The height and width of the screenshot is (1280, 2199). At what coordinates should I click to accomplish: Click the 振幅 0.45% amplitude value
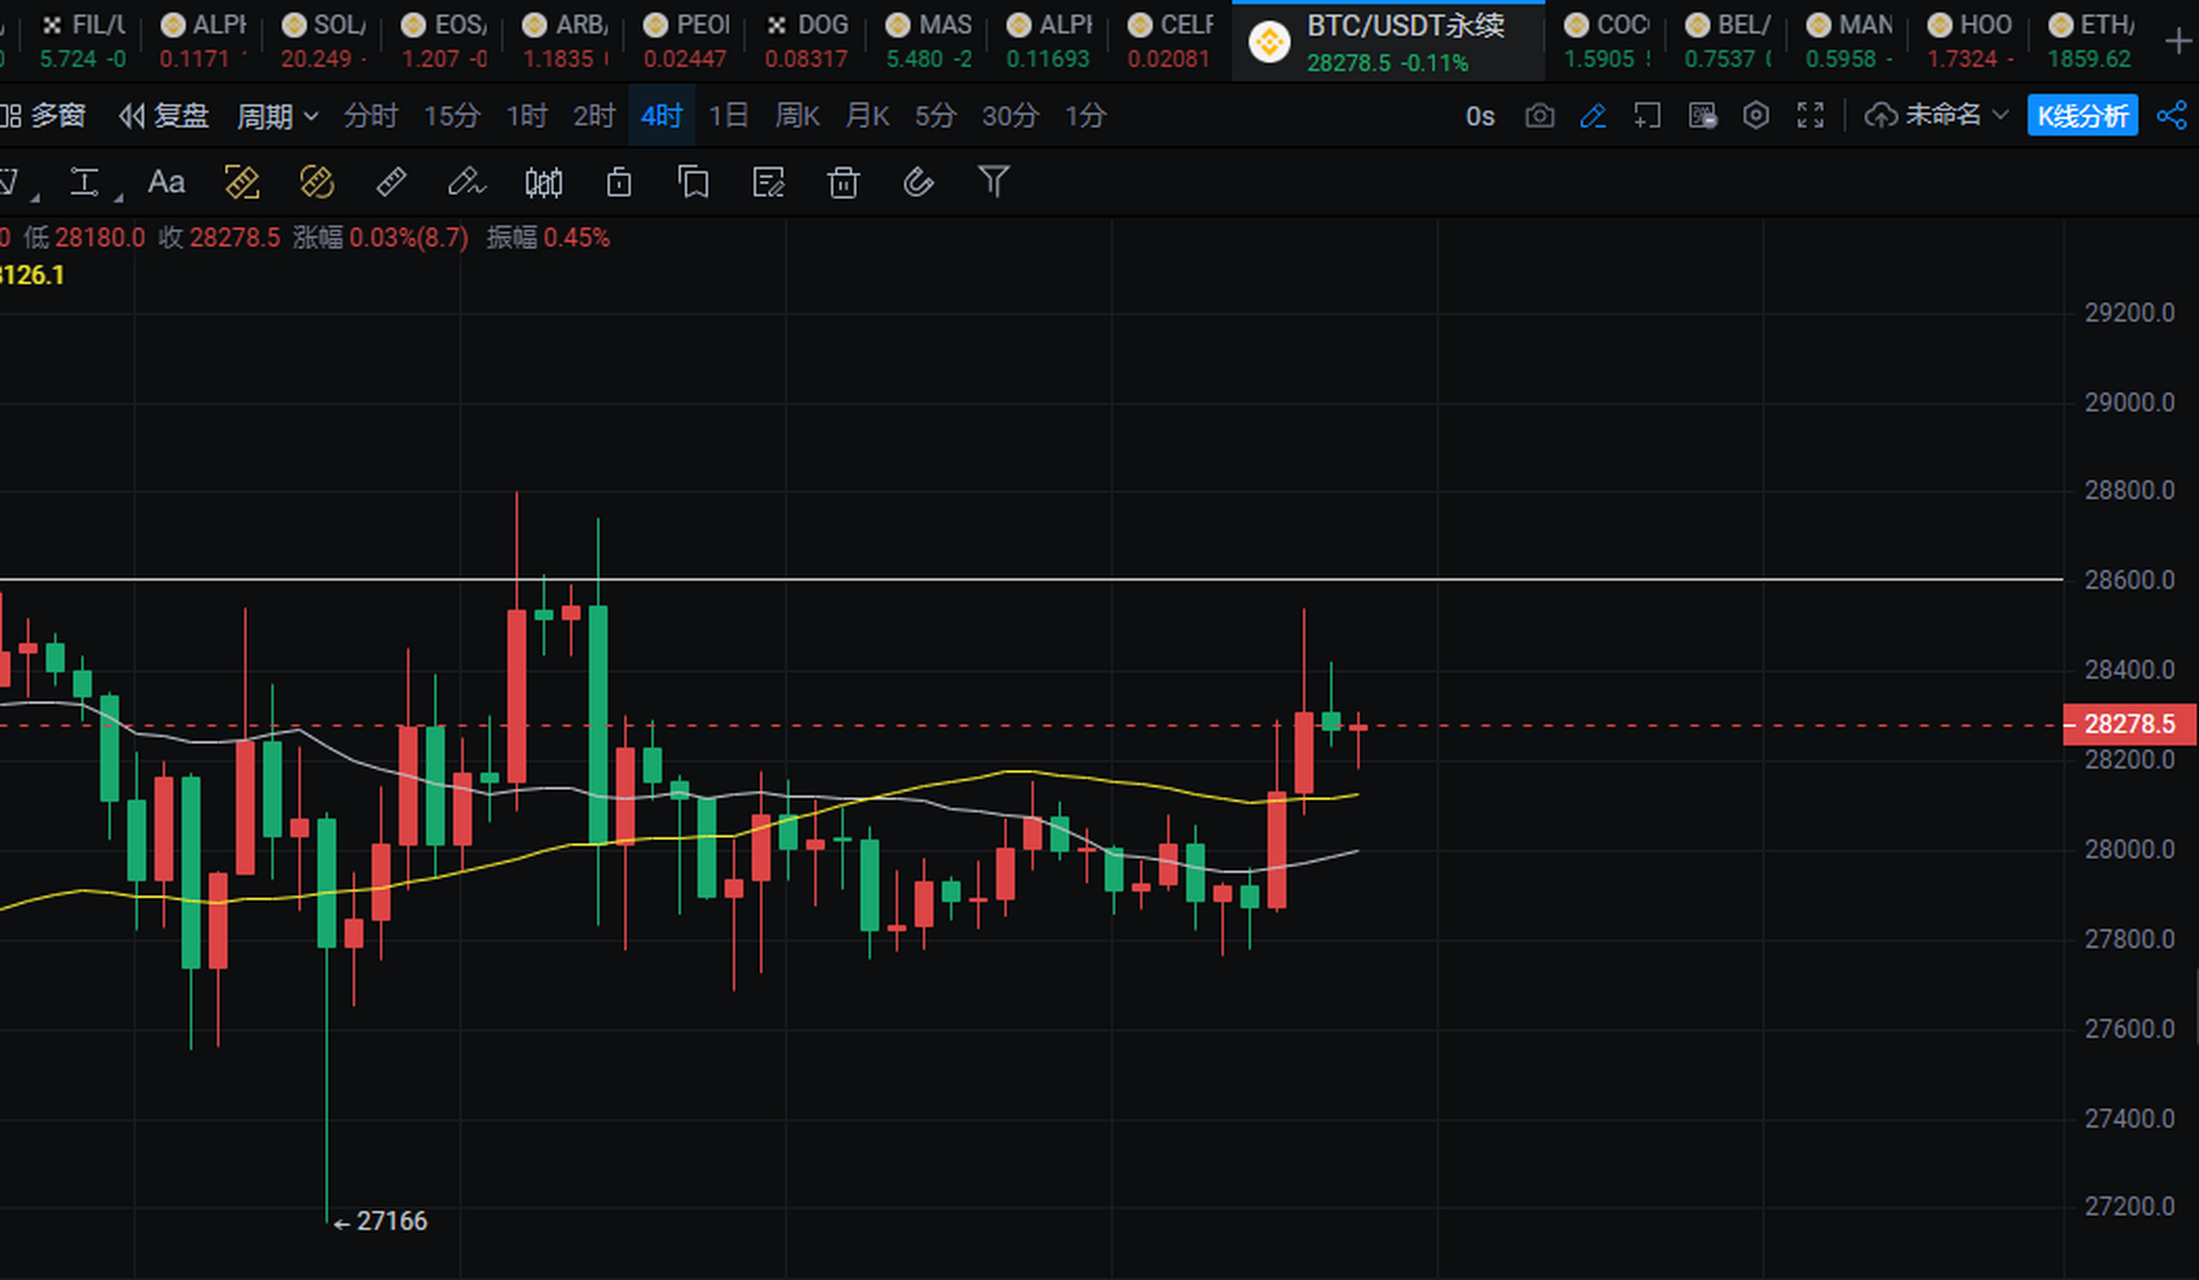point(548,238)
